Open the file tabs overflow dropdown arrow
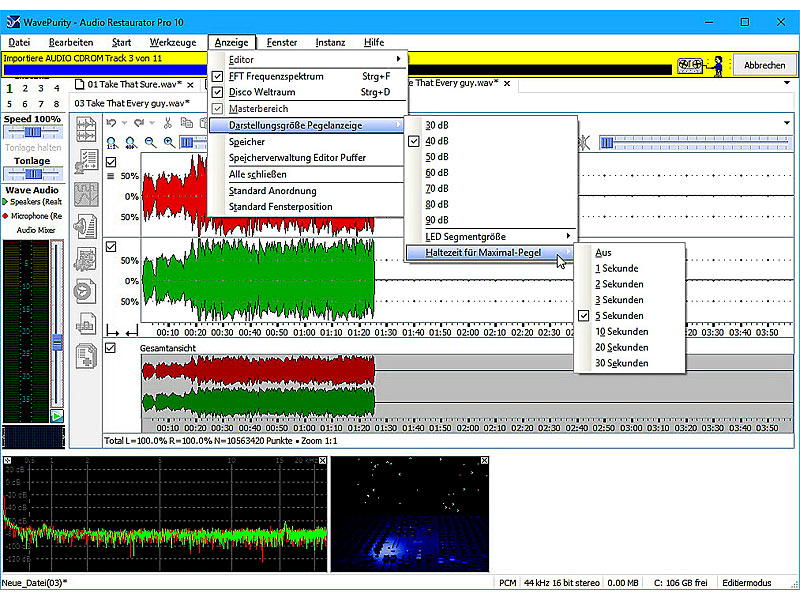This screenshot has width=800, height=600. pyautogui.click(x=787, y=83)
